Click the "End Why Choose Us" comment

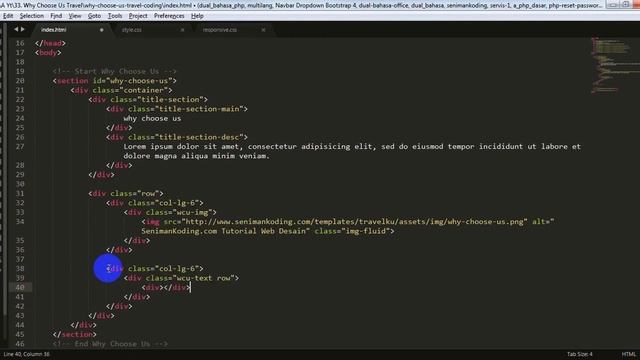tap(110, 344)
